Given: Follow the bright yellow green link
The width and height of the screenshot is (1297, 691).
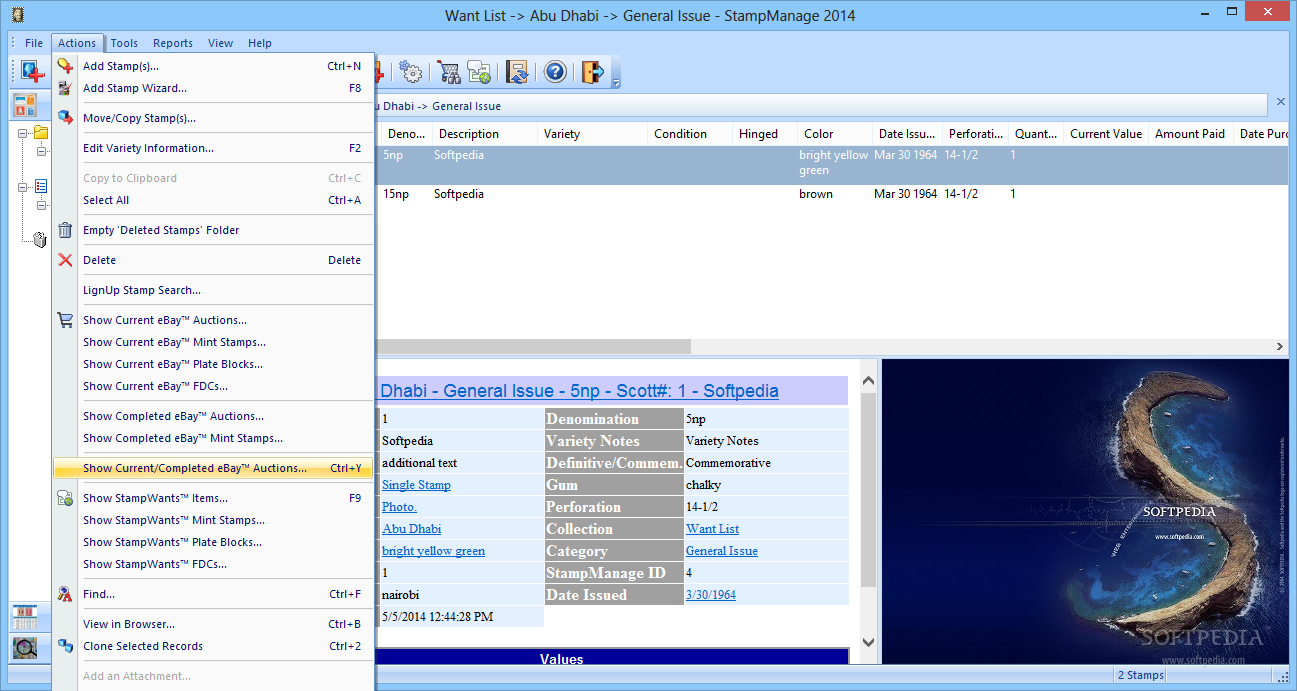Looking at the screenshot, I should pyautogui.click(x=433, y=551).
